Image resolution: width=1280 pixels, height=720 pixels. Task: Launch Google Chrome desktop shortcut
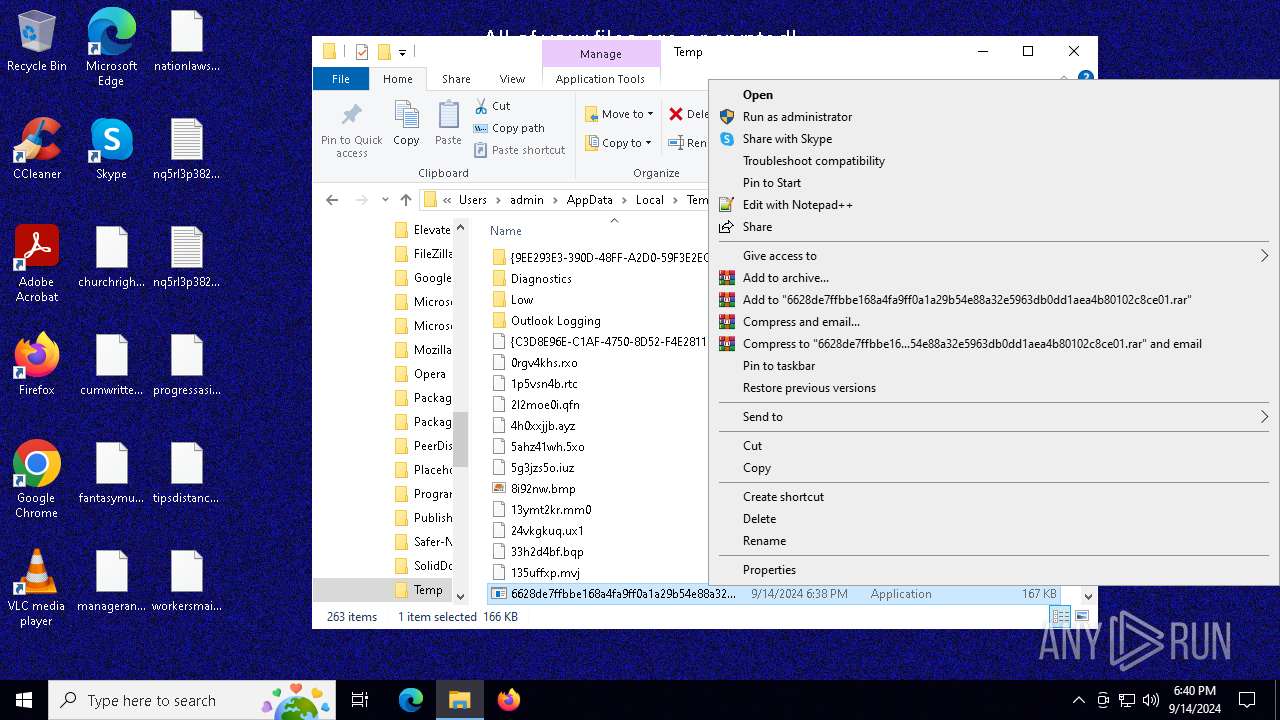click(x=37, y=480)
